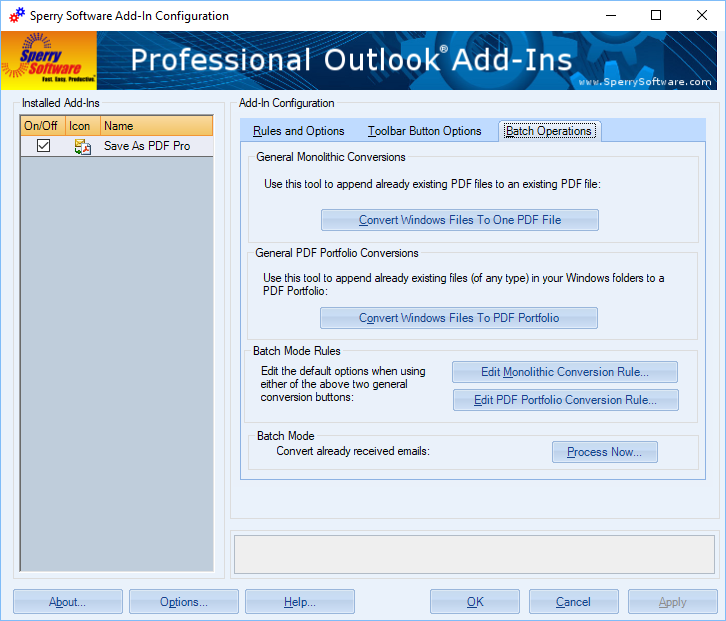
Task: Open the Help button
Action: pos(300,602)
